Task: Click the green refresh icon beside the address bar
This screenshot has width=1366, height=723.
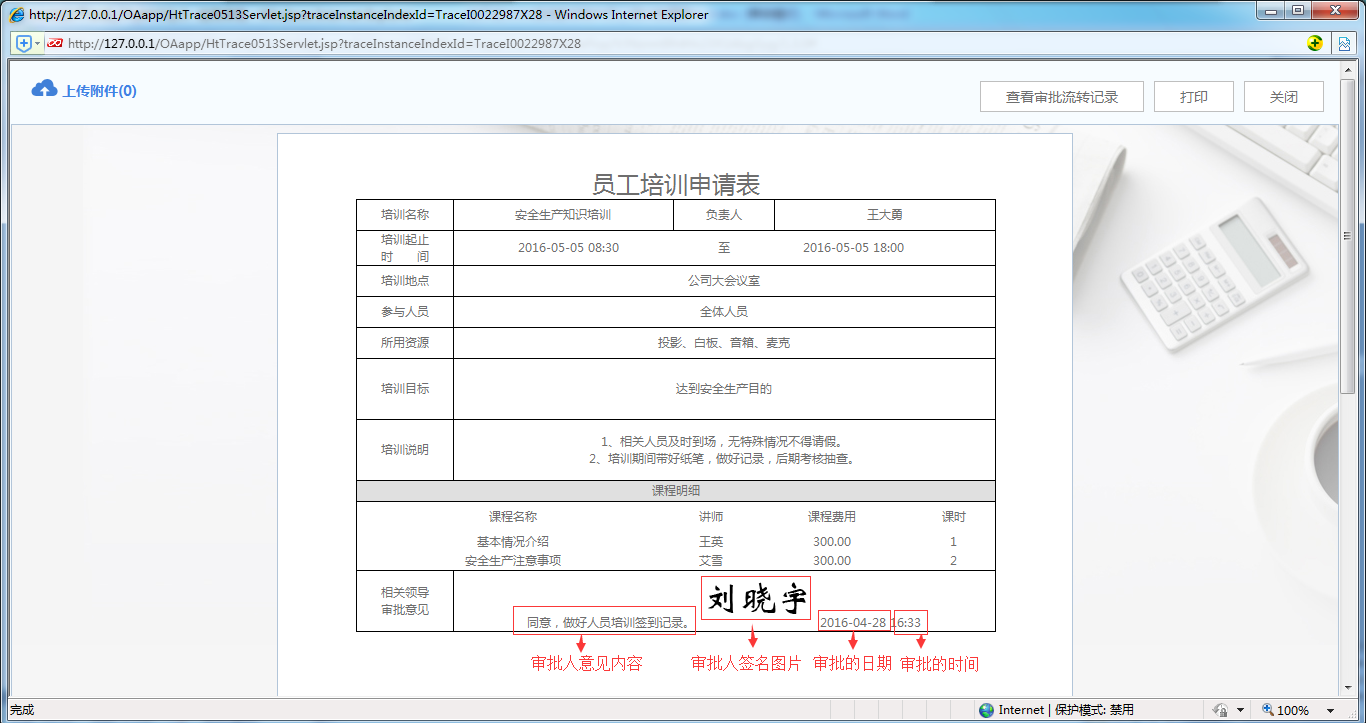Action: [1316, 43]
